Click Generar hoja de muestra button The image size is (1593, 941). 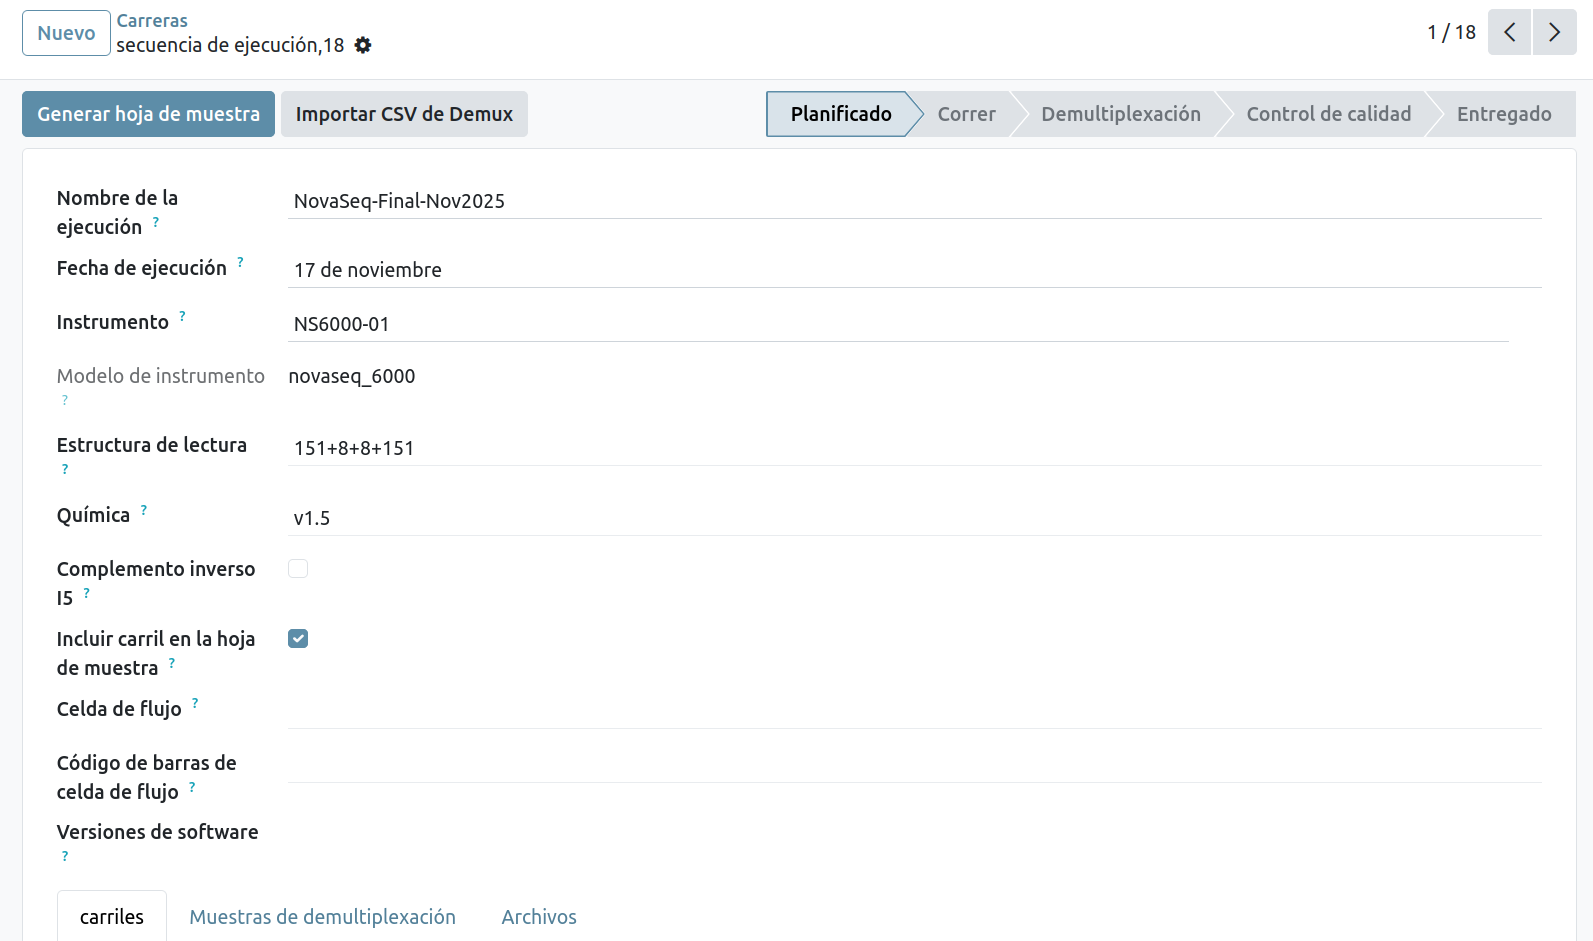(148, 114)
